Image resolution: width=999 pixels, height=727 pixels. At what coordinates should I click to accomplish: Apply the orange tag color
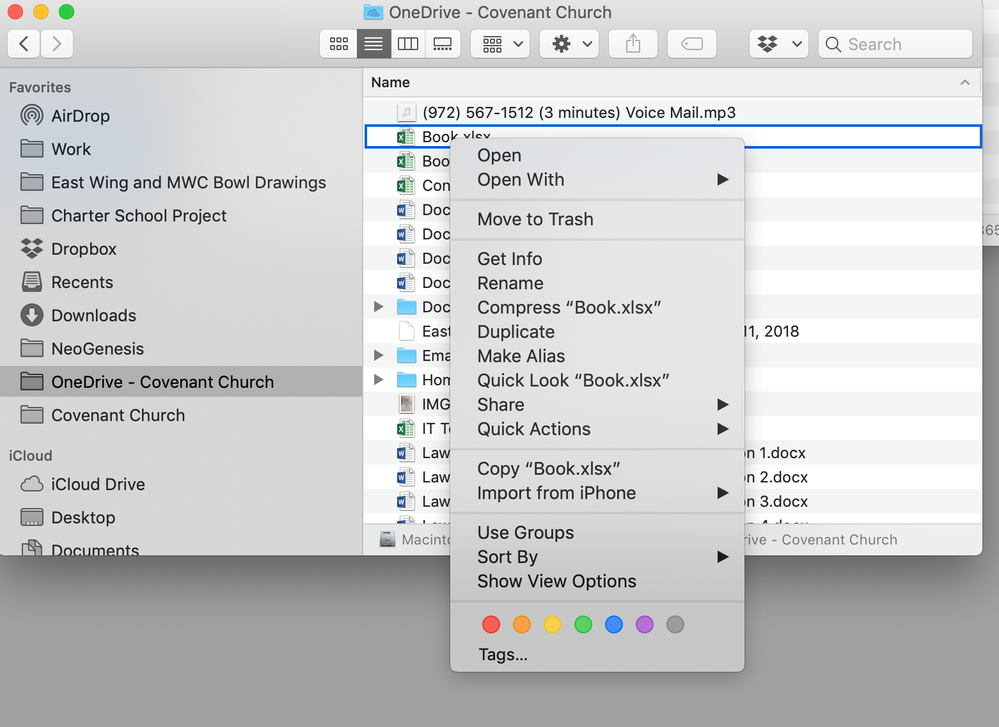(522, 624)
